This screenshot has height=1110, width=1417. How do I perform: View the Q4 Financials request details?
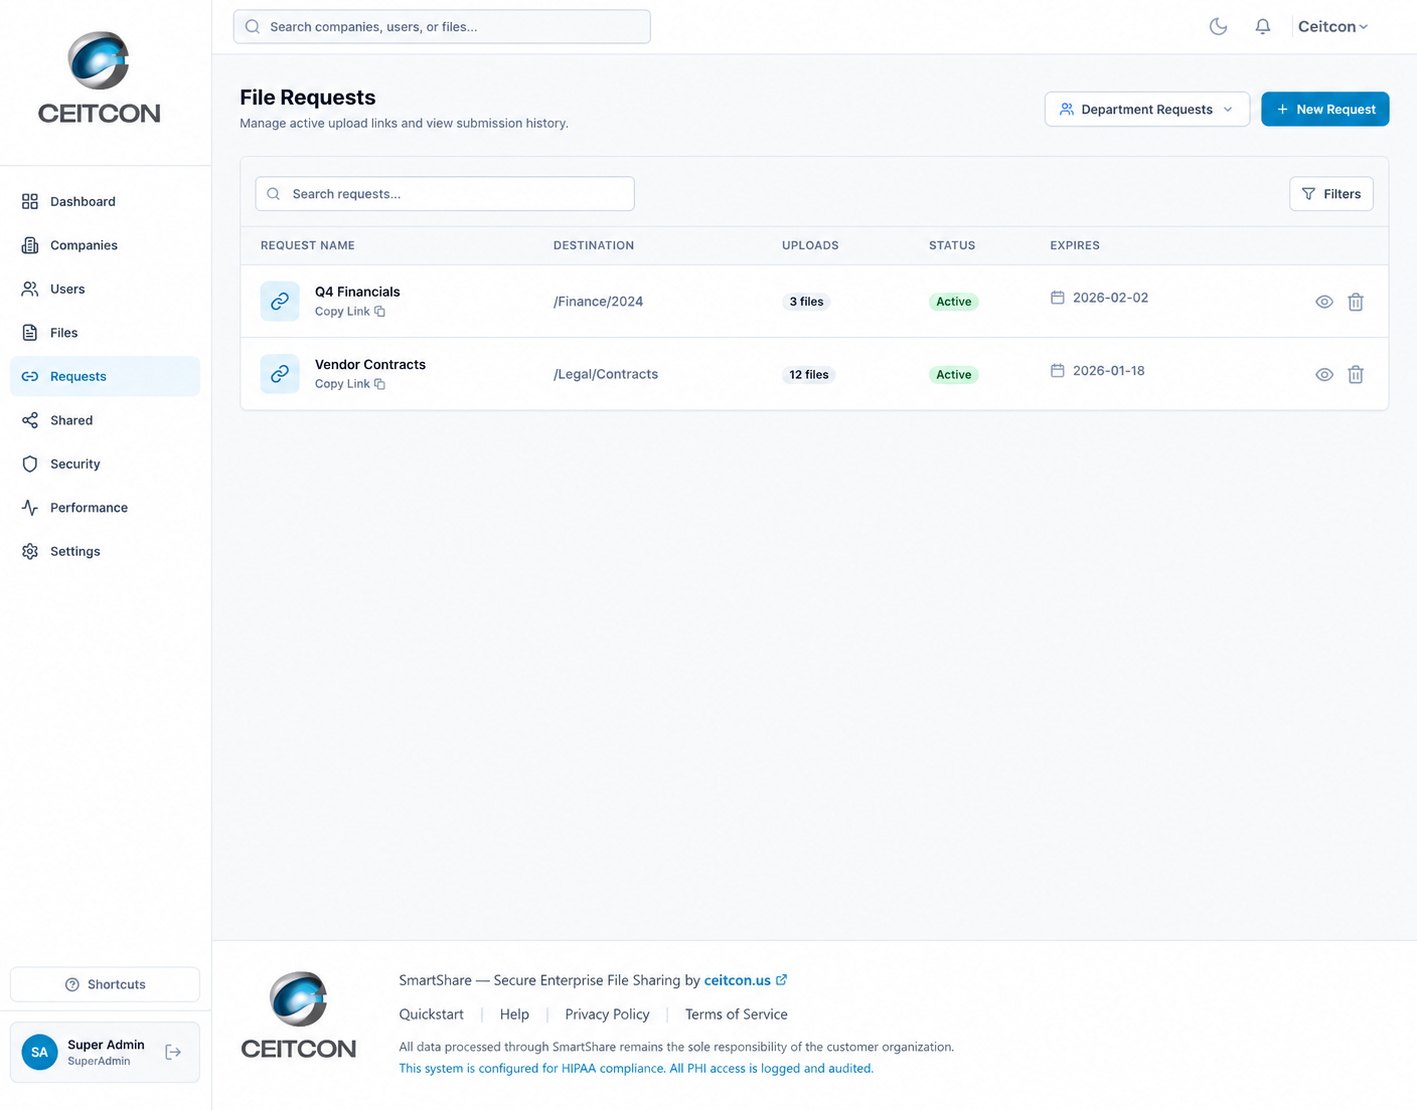click(x=1324, y=302)
